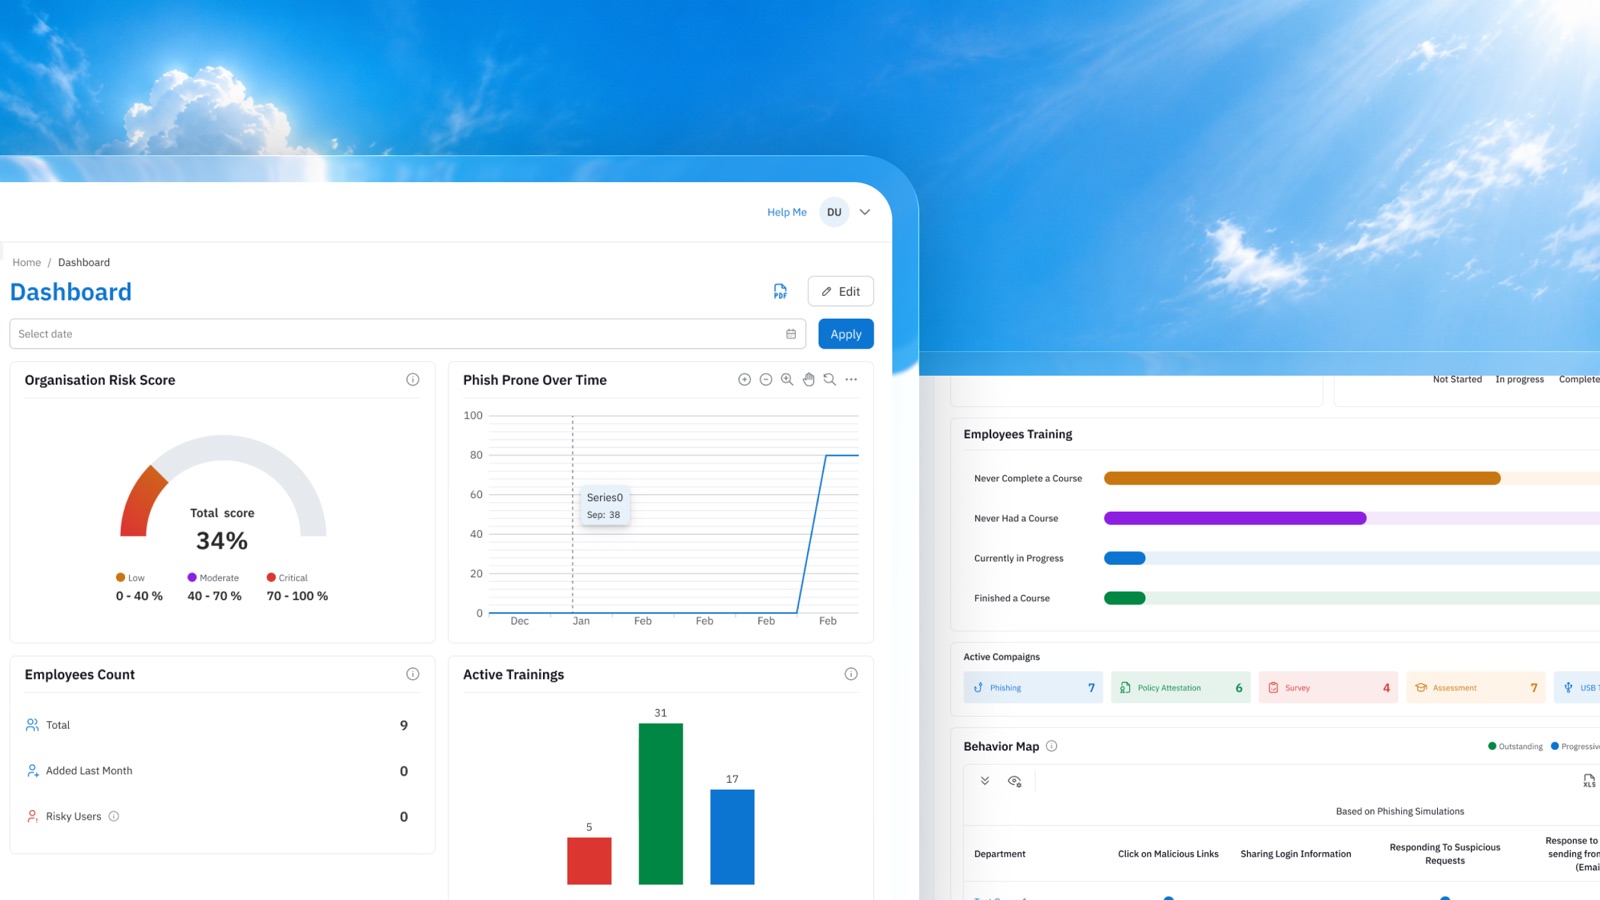Export the dashboard as PDF
The image size is (1600, 900).
pos(780,291)
